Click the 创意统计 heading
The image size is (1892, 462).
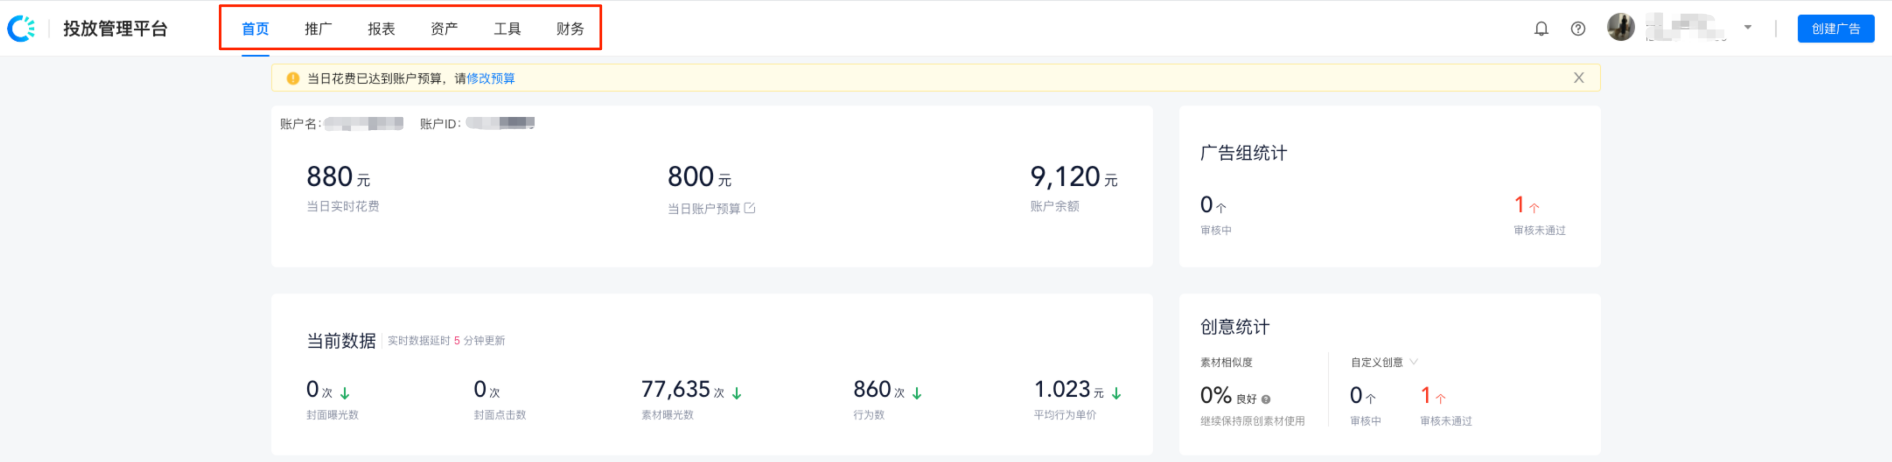point(1235,327)
